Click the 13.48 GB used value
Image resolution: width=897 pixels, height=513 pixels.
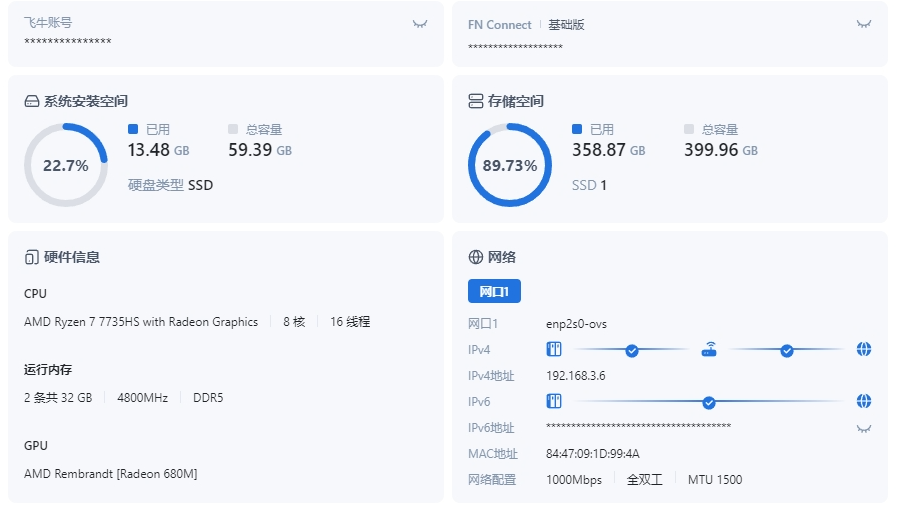coord(158,150)
